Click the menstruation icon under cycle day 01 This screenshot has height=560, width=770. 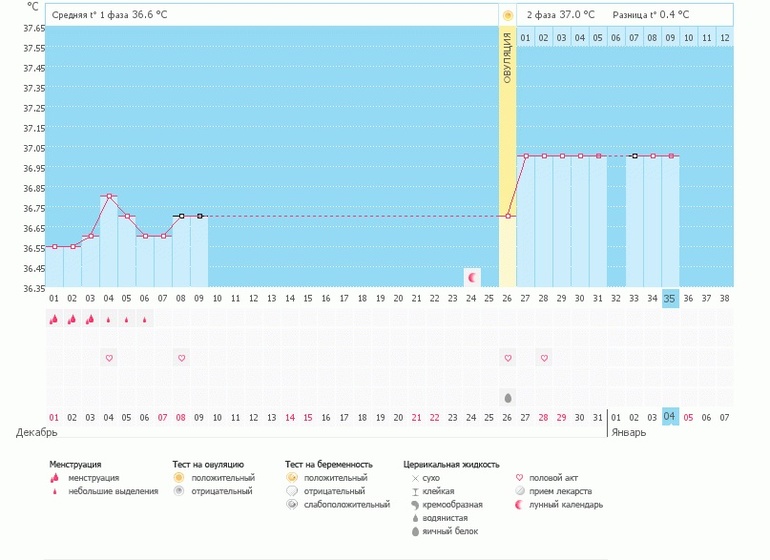(x=54, y=320)
